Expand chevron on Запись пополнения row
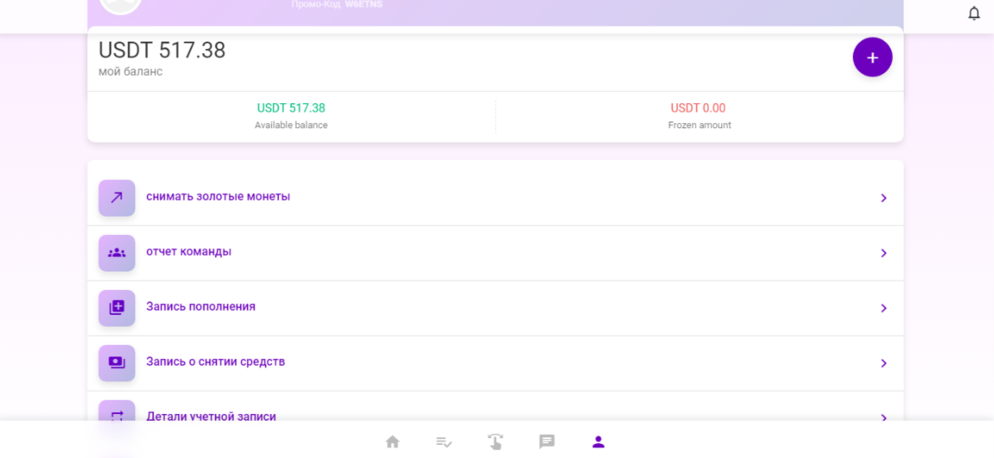 point(884,308)
